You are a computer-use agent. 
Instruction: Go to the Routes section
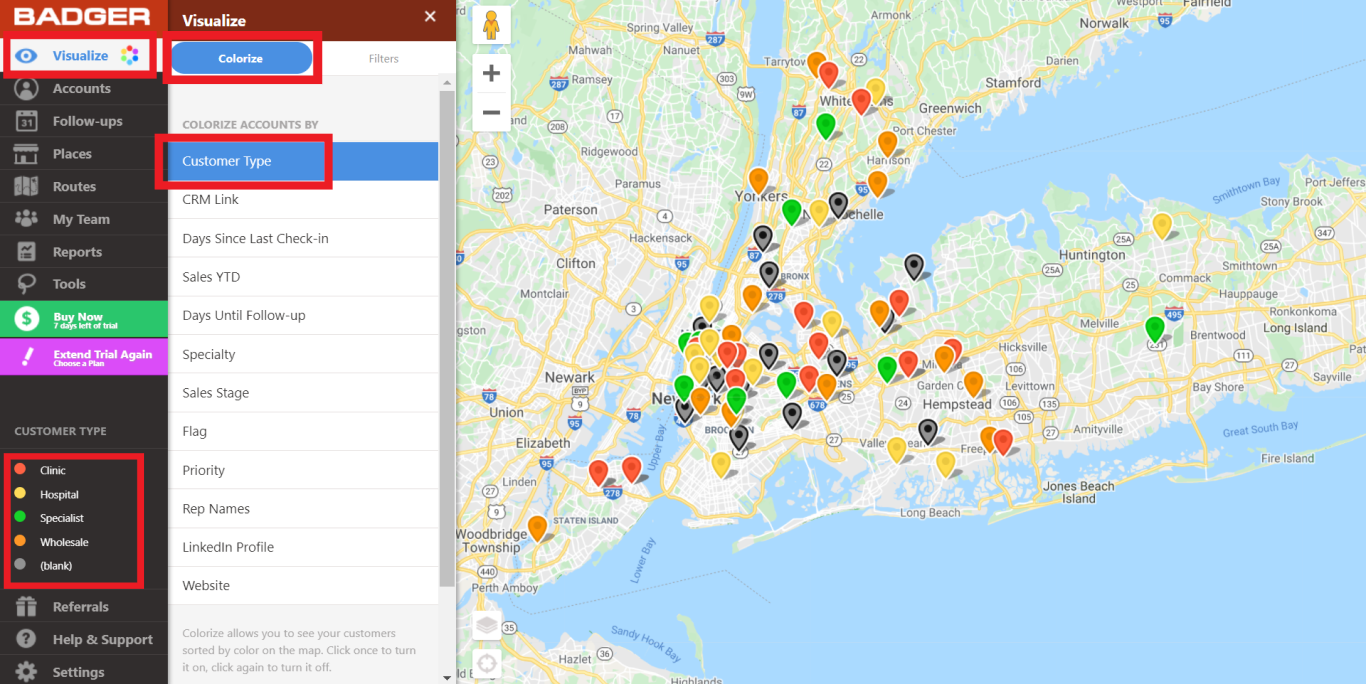click(x=75, y=187)
